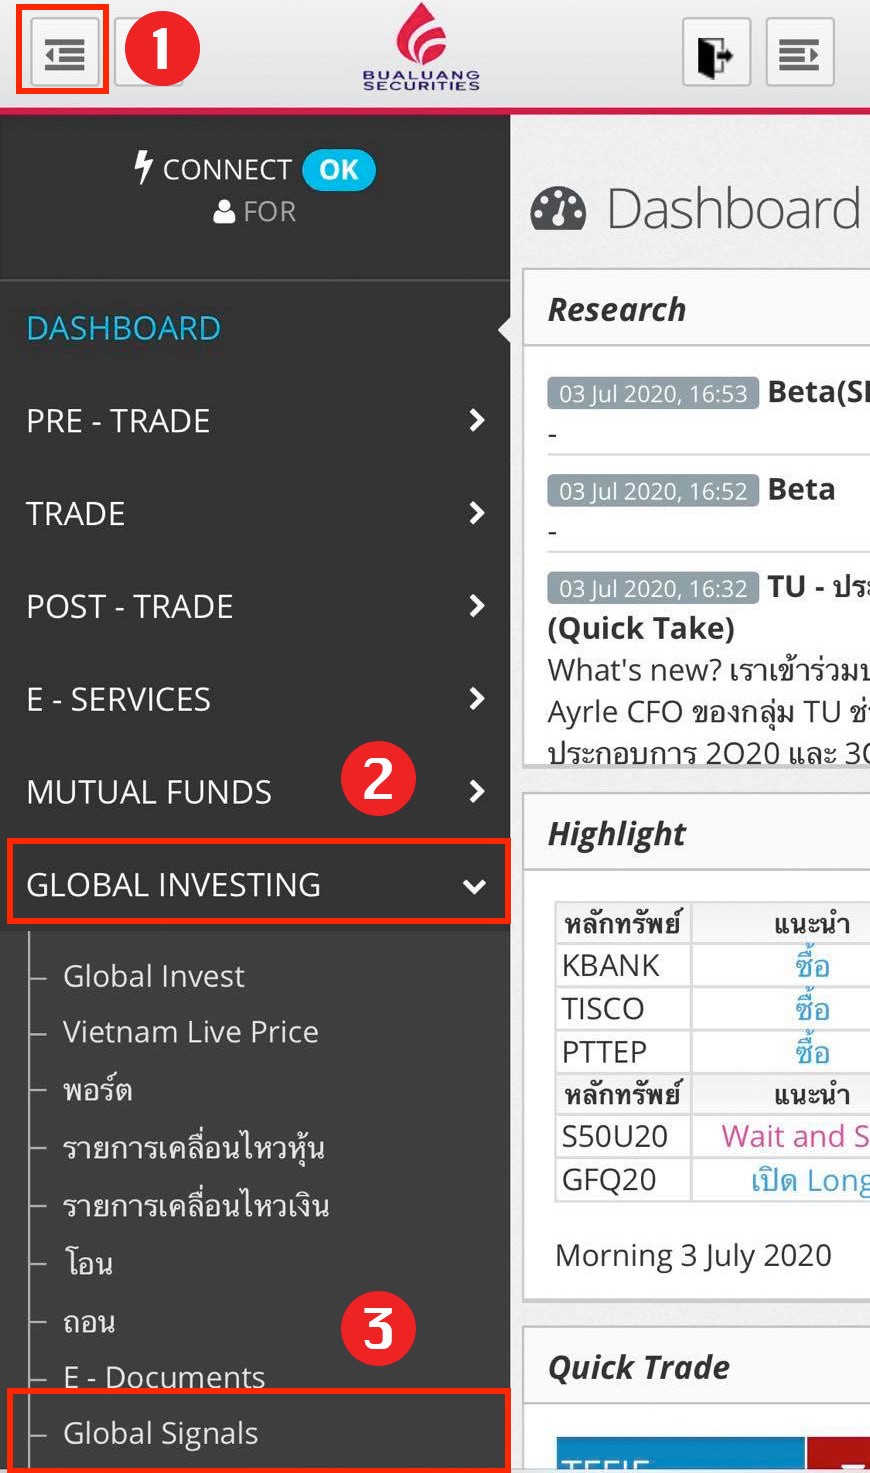Click the user FOR profile icon
The width and height of the screenshot is (870, 1473).
click(x=224, y=212)
